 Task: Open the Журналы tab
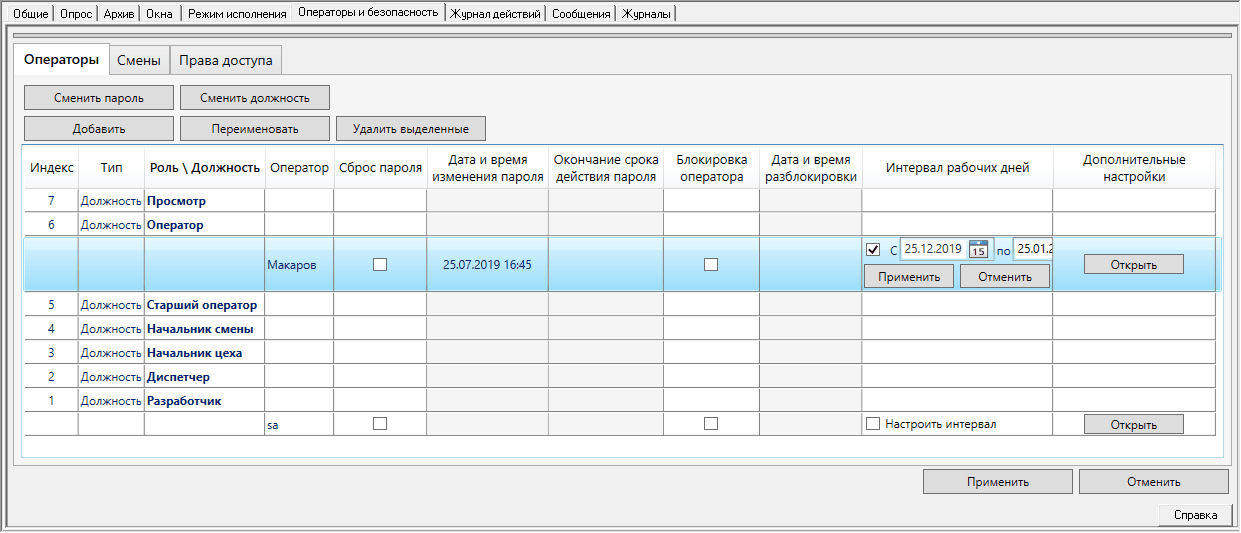(x=646, y=14)
